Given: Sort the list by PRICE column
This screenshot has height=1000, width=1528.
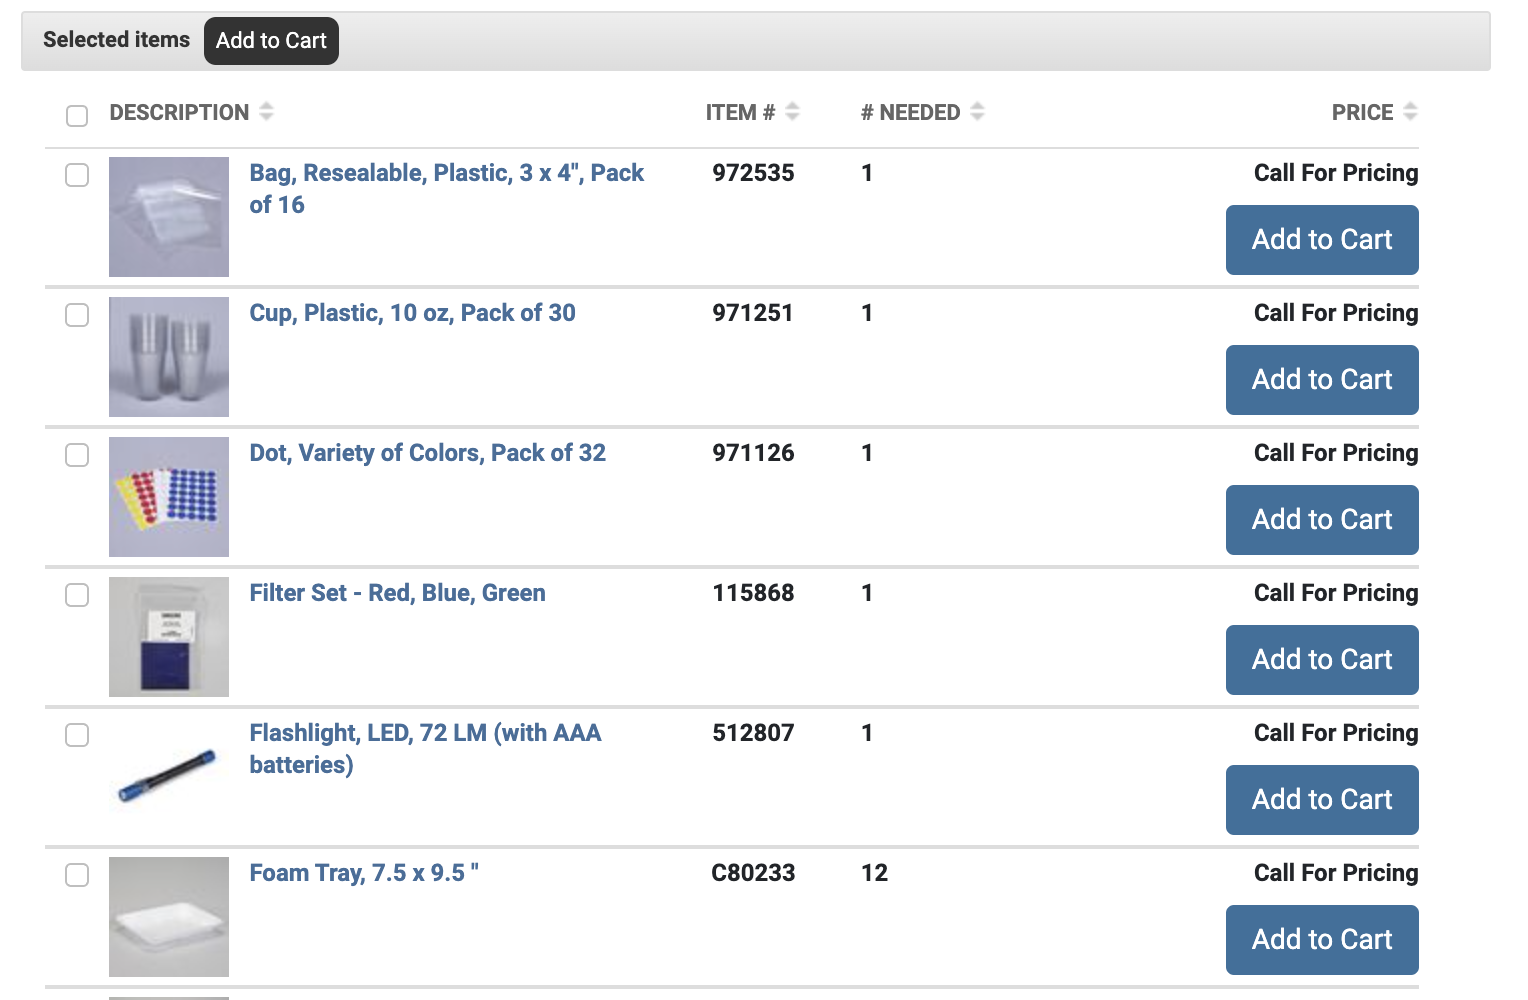Looking at the screenshot, I should (x=1412, y=112).
